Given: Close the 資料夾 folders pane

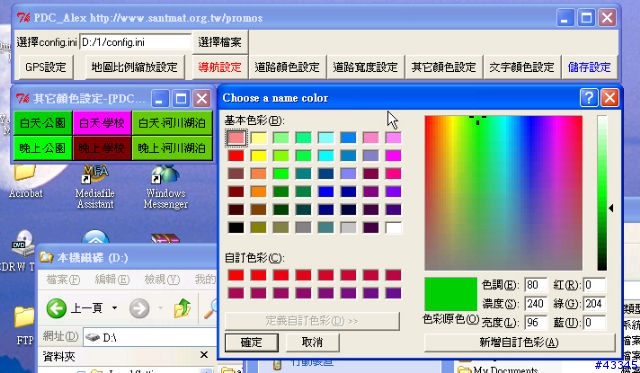Looking at the screenshot, I should (x=204, y=355).
